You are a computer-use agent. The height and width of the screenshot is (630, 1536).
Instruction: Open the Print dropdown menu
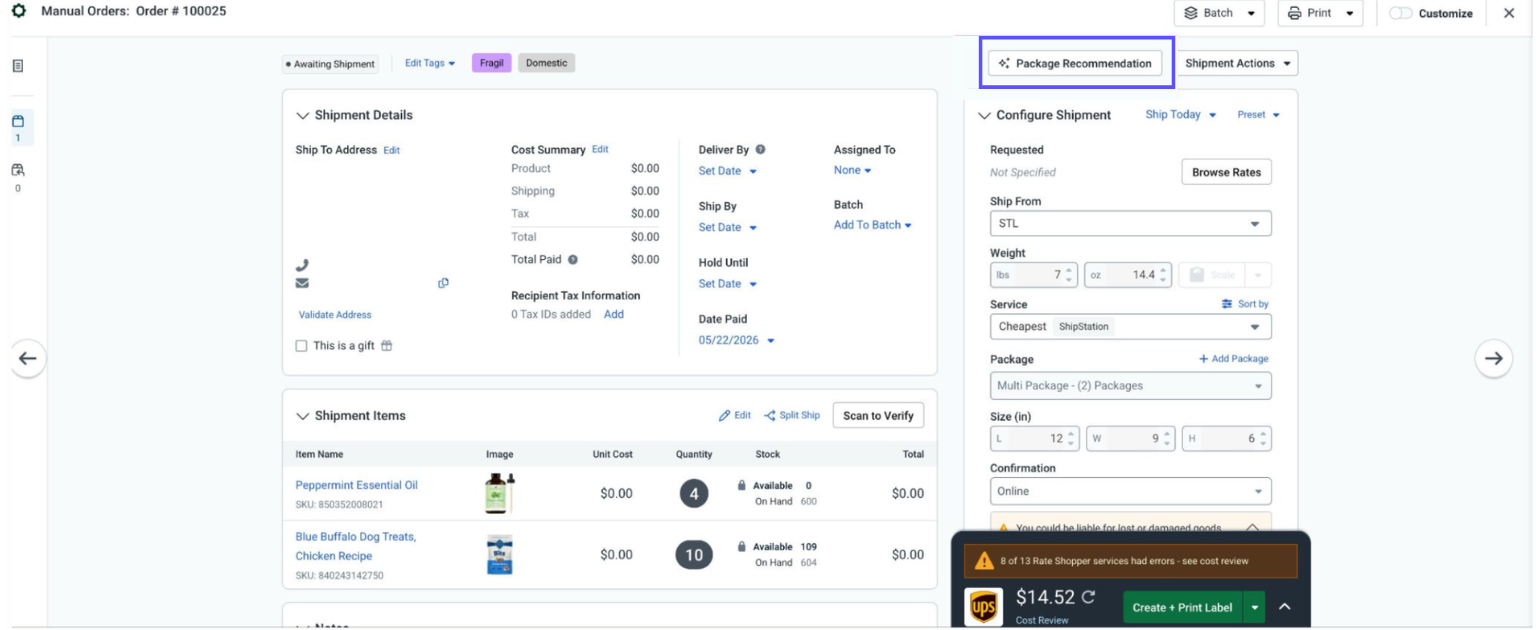point(1322,13)
